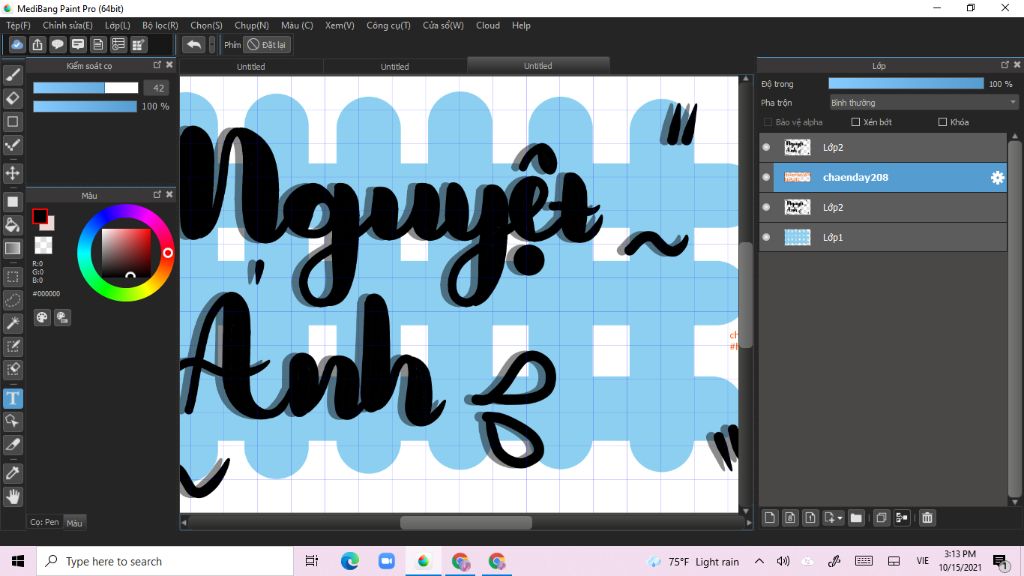Open the Tệp(F) menu
The height and width of the screenshot is (576, 1024).
pos(18,25)
